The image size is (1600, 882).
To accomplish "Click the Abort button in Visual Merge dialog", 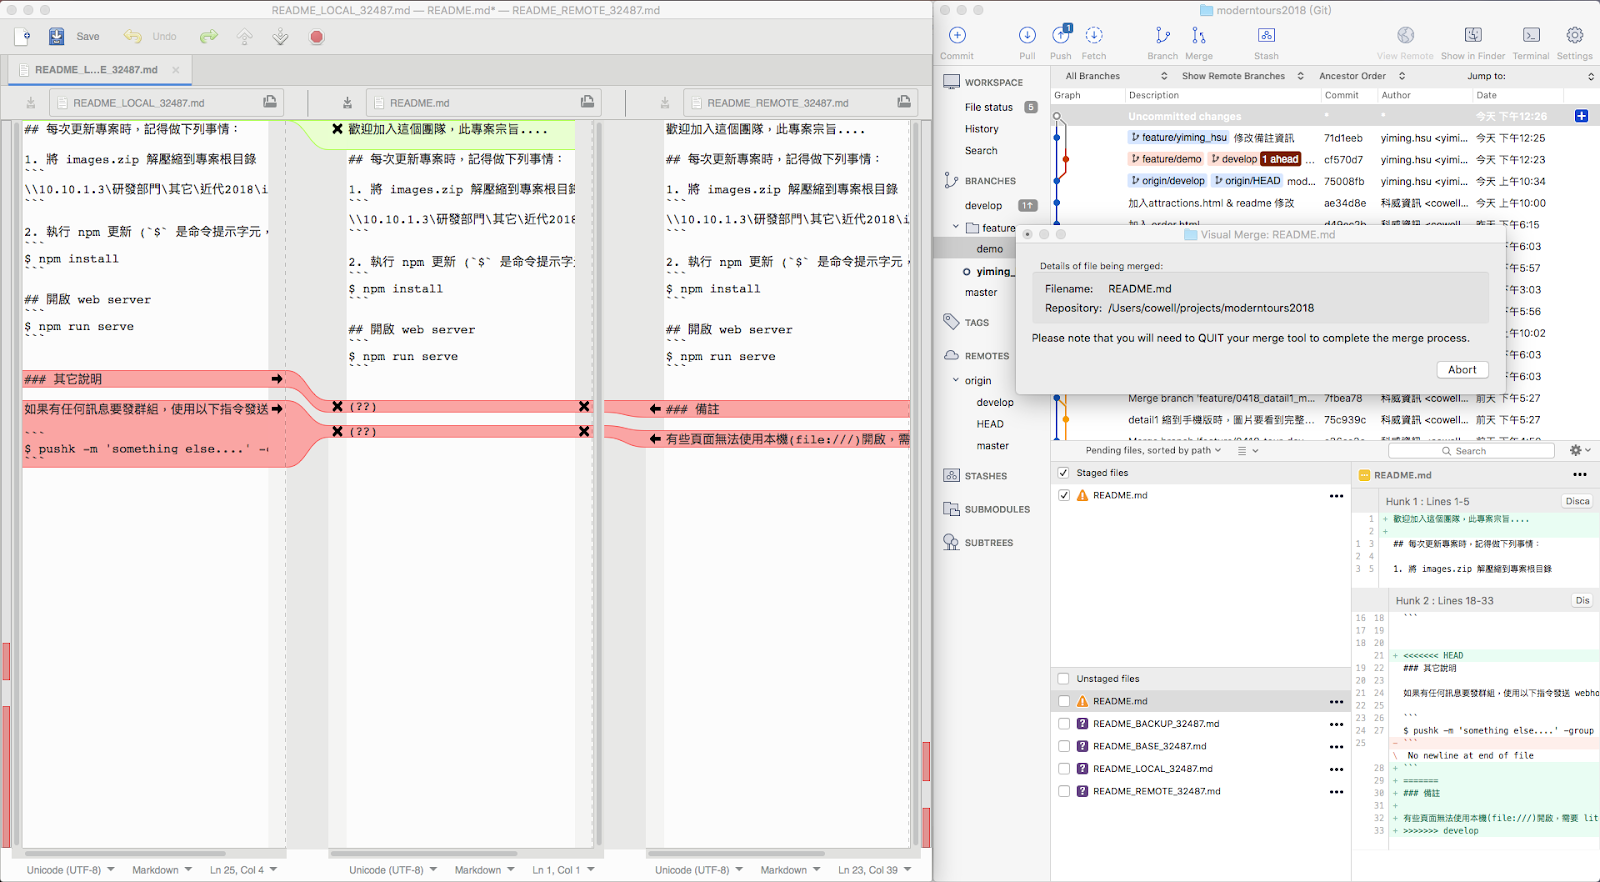I will point(1462,370).
